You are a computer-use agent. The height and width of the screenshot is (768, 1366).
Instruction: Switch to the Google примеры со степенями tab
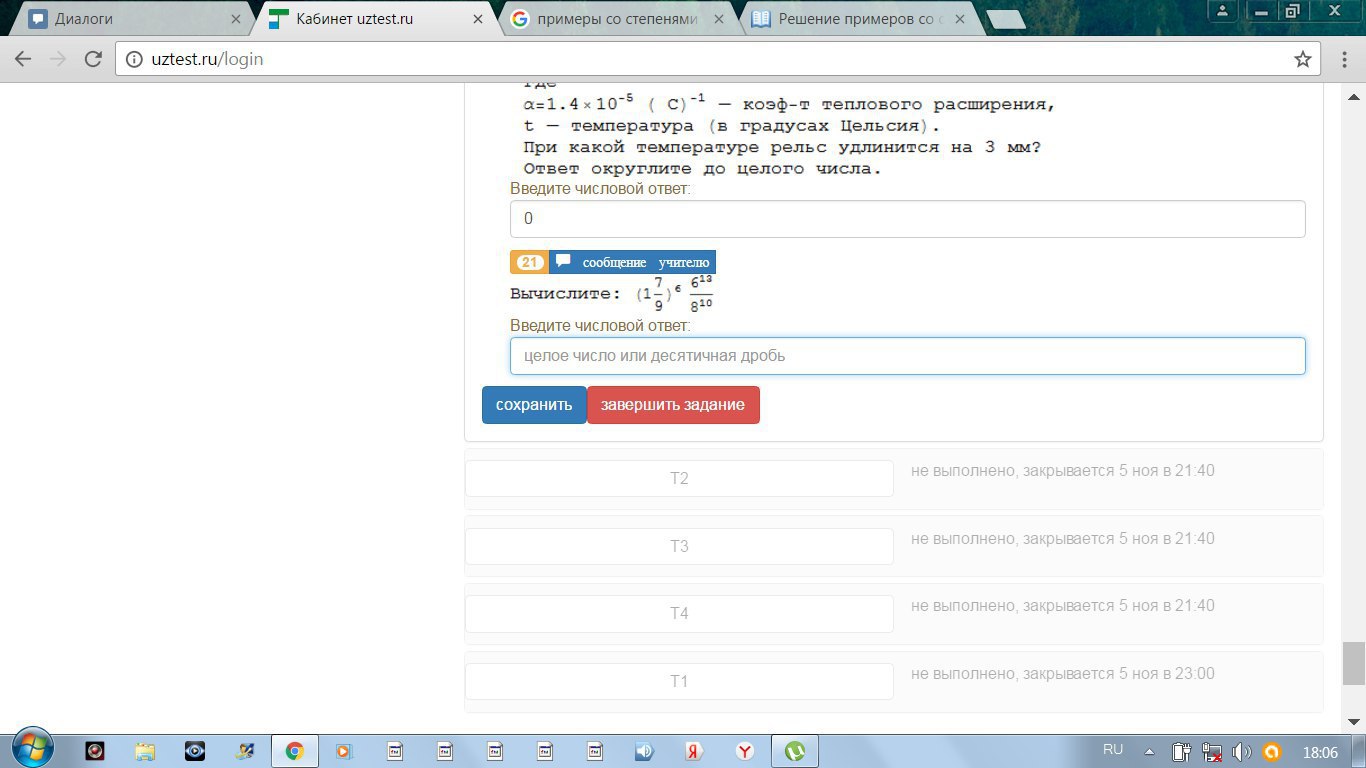[616, 19]
